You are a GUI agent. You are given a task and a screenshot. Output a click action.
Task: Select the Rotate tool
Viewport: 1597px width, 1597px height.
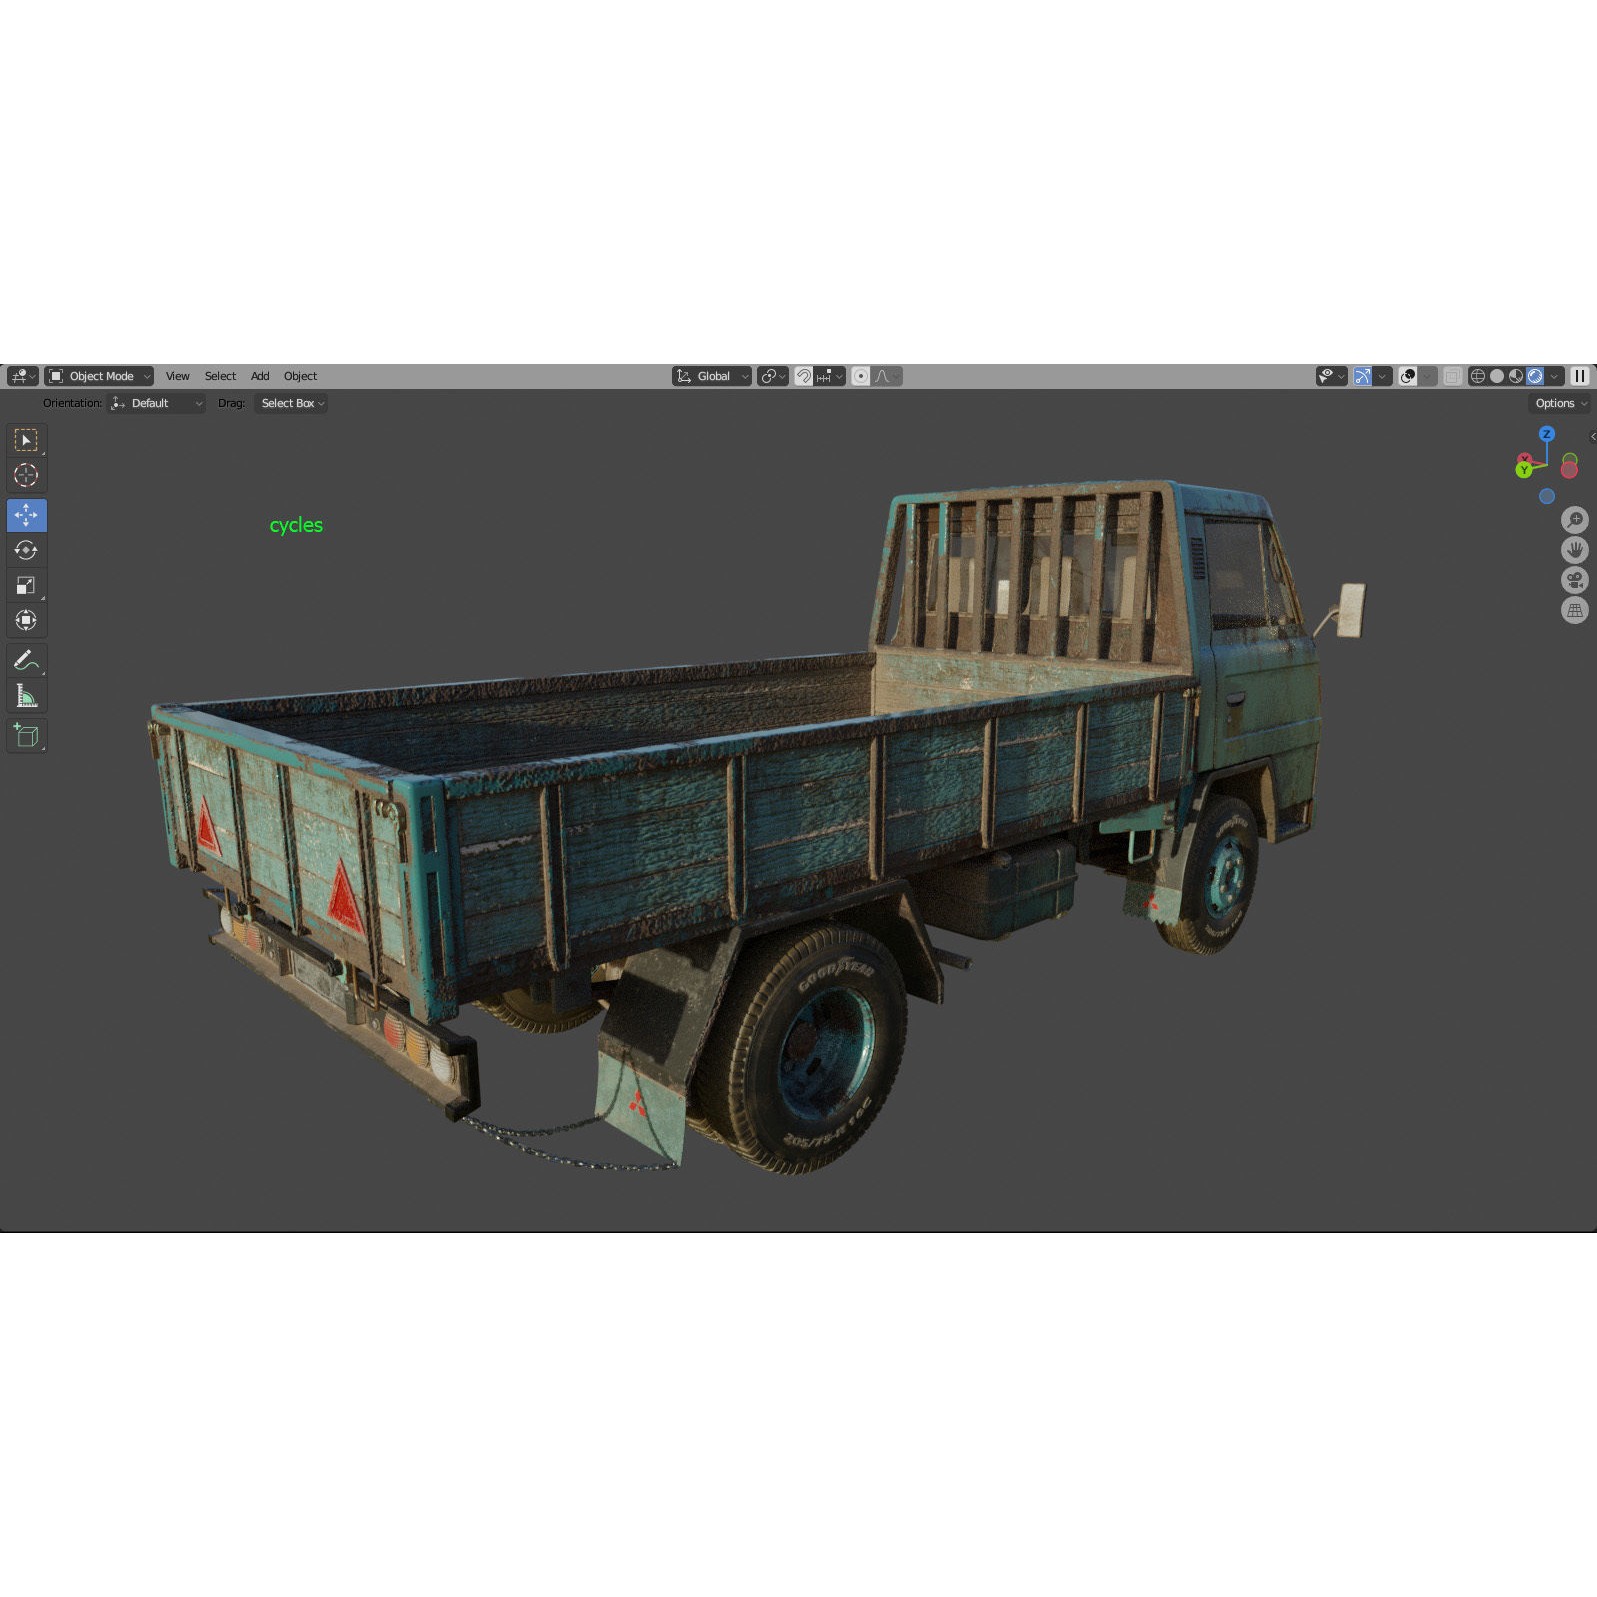pyautogui.click(x=26, y=550)
